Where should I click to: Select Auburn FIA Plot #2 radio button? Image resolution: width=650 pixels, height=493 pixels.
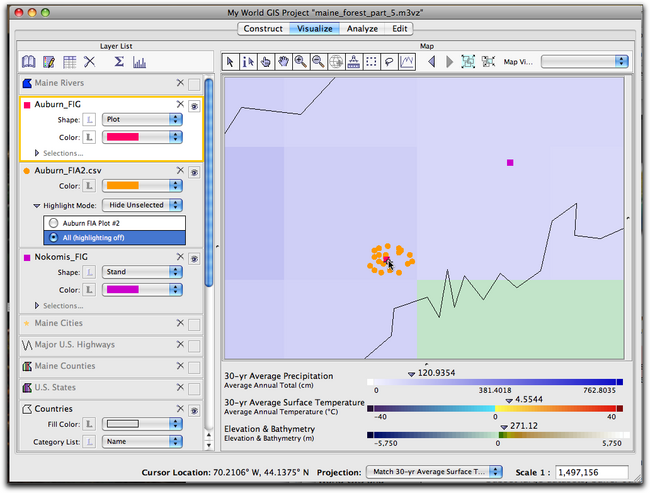pyautogui.click(x=53, y=223)
